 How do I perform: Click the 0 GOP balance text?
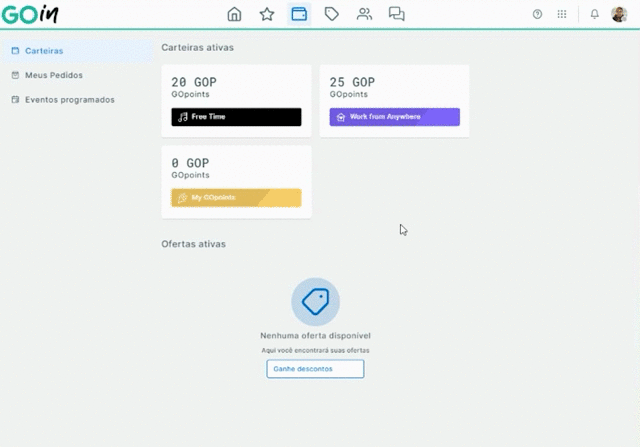click(190, 163)
